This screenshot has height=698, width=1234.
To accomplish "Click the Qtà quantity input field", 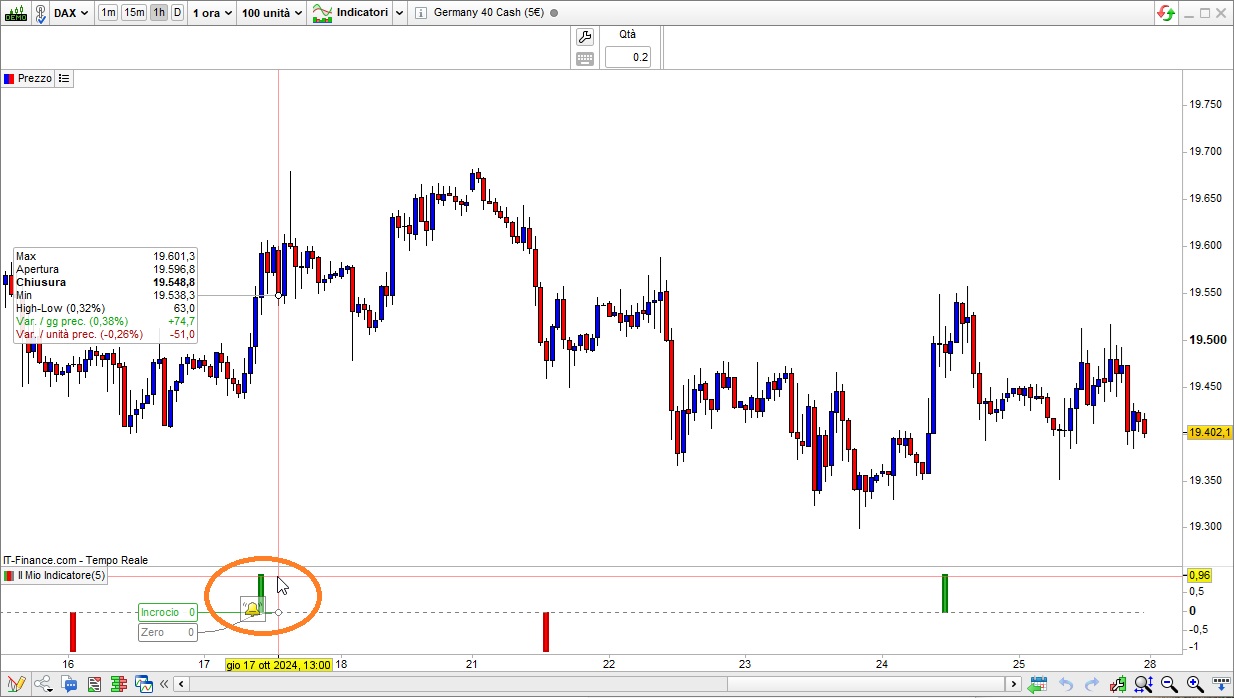I will [x=627, y=57].
